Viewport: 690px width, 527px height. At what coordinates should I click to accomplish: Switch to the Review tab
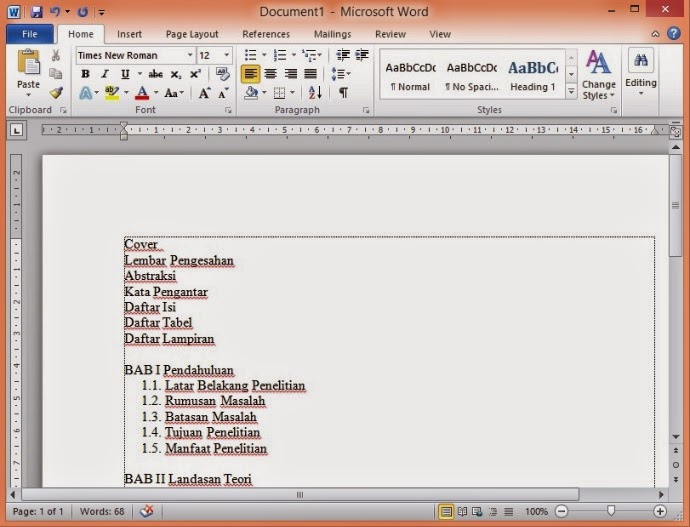[390, 34]
